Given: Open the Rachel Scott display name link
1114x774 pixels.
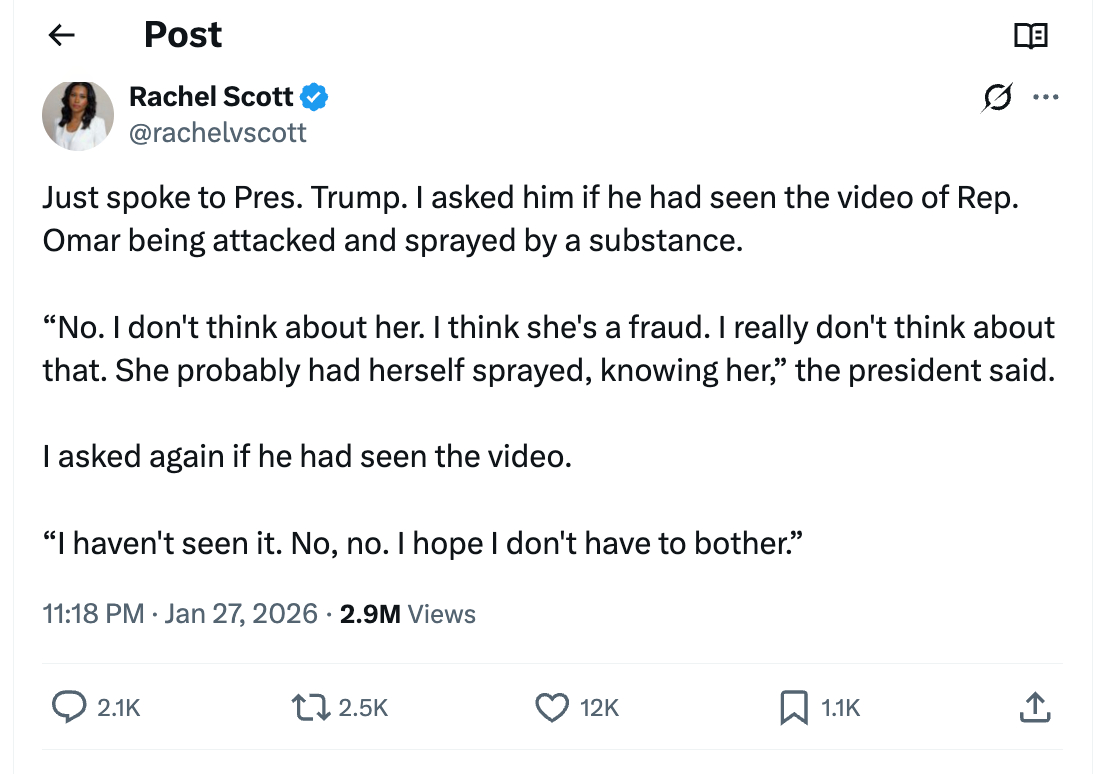Looking at the screenshot, I should click(x=211, y=97).
